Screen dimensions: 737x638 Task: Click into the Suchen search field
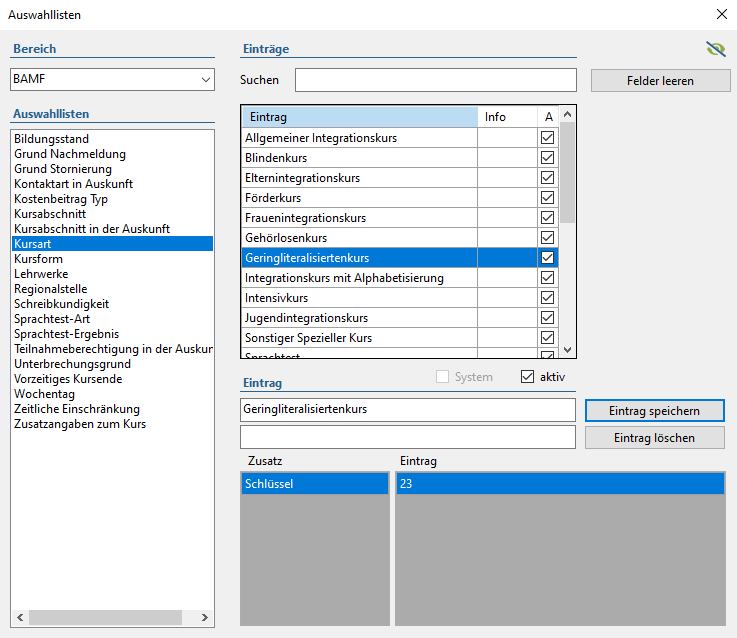click(436, 80)
